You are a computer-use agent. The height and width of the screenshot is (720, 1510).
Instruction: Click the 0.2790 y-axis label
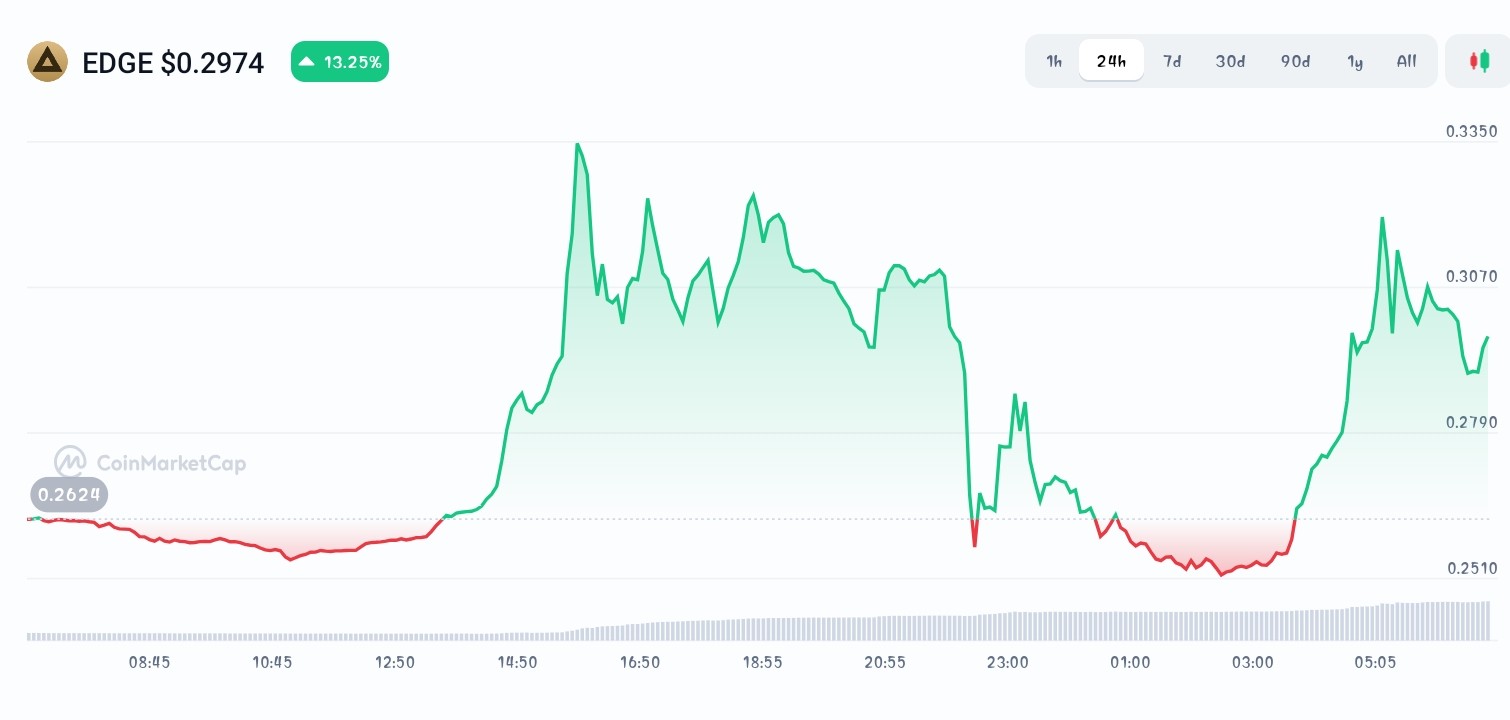coord(1472,423)
